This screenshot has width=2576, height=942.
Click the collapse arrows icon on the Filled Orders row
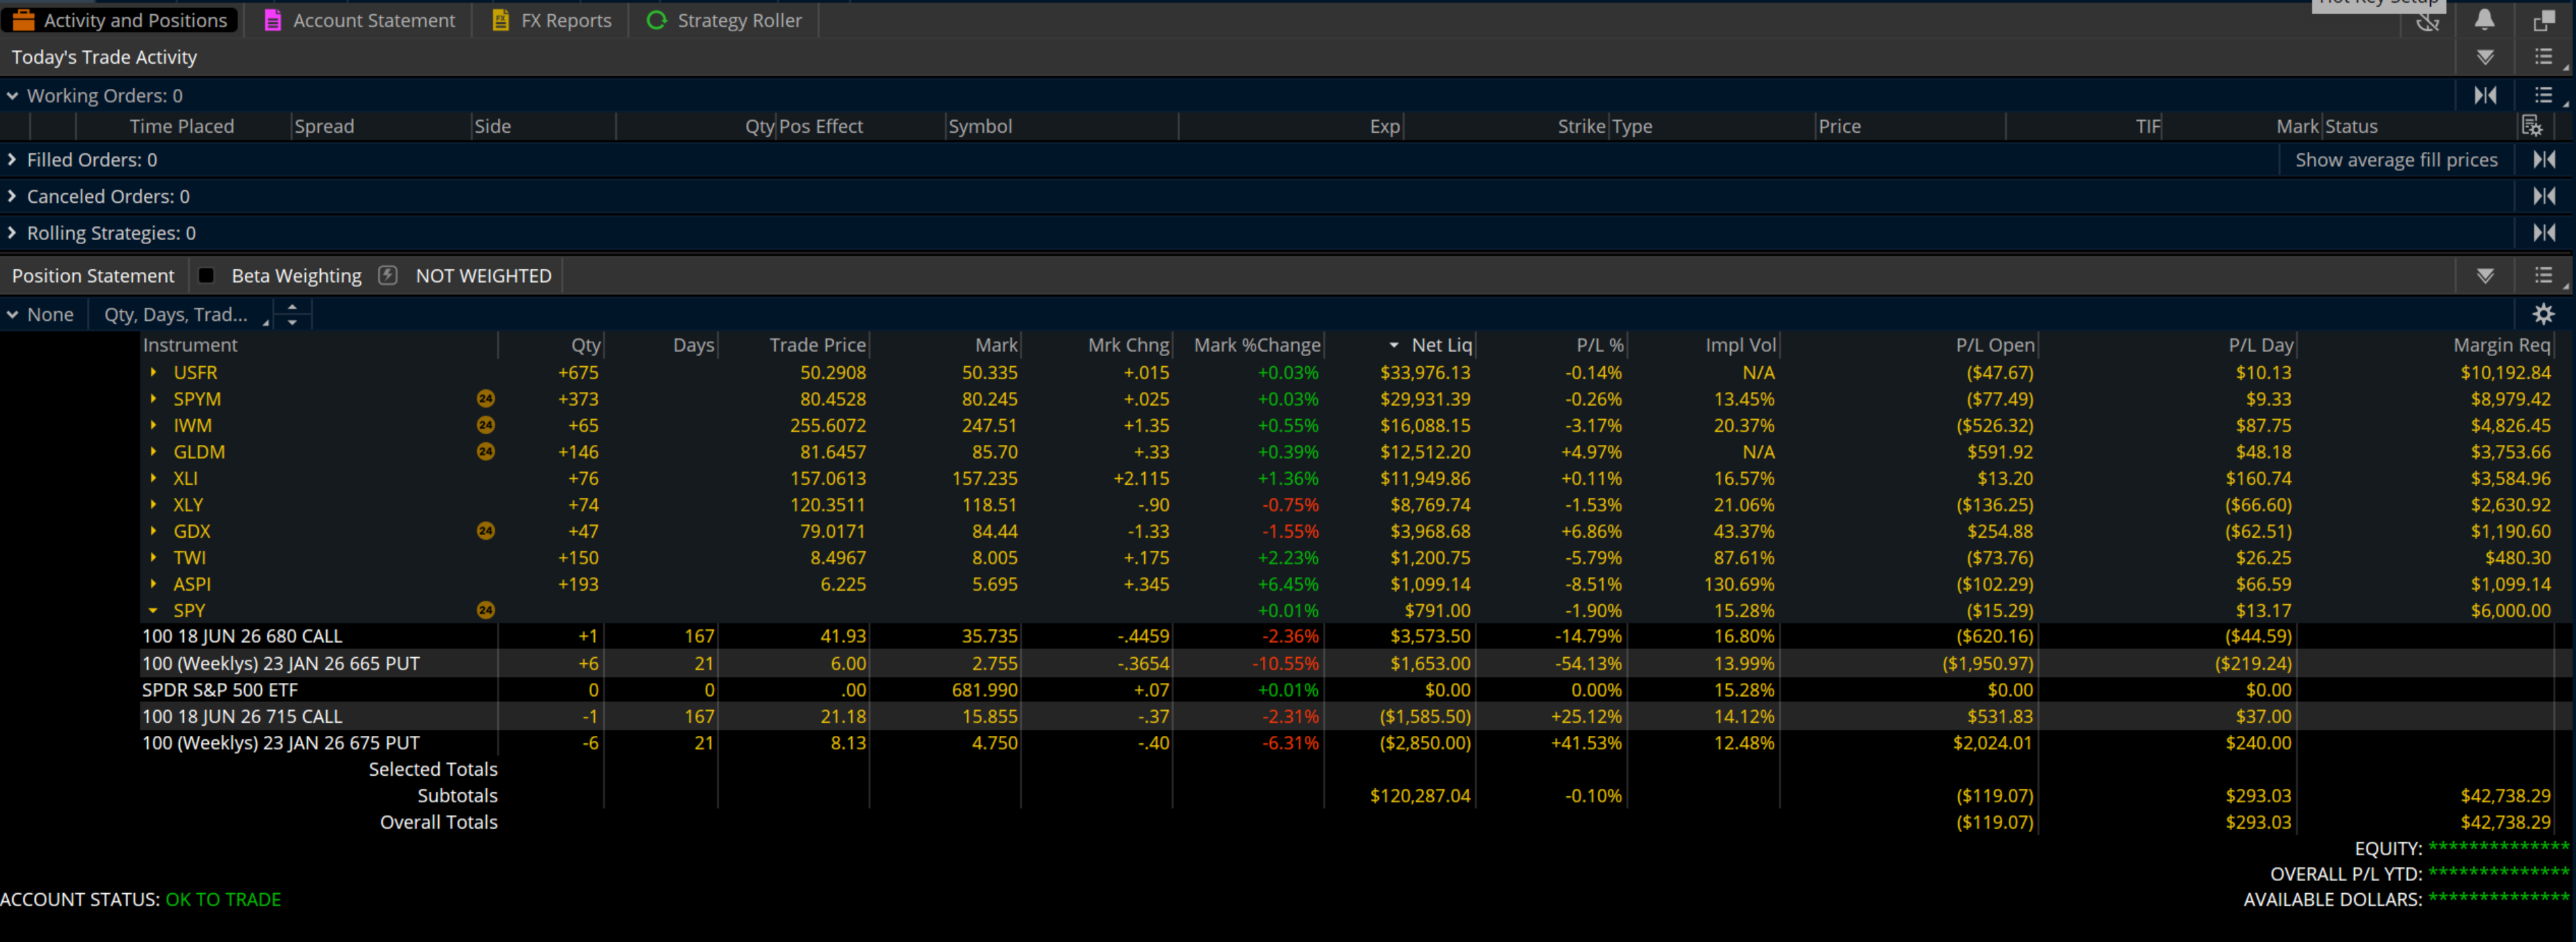(x=2544, y=159)
